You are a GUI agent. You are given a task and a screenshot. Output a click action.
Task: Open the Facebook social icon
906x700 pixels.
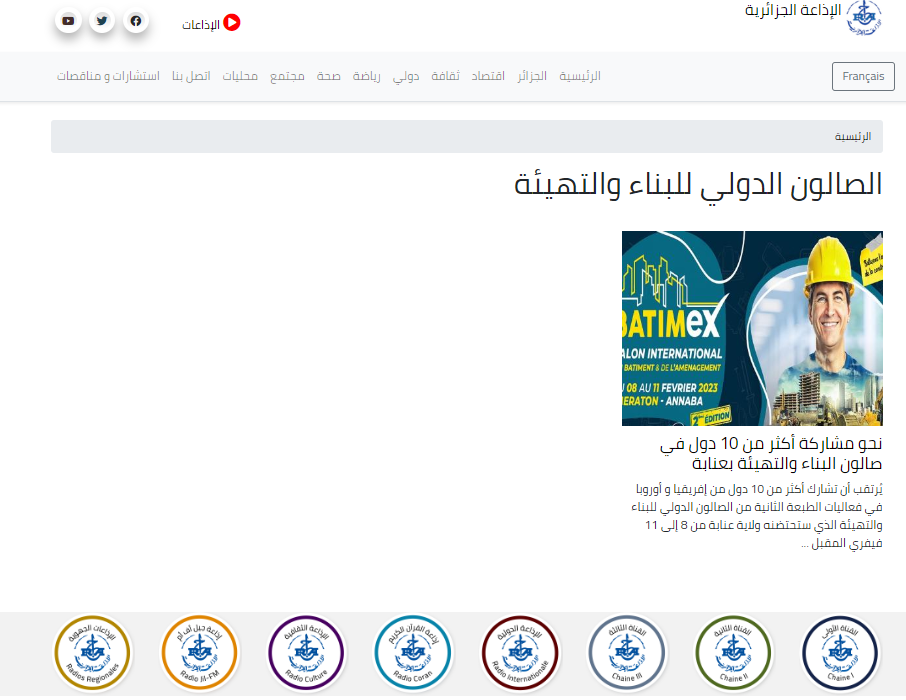pos(136,21)
